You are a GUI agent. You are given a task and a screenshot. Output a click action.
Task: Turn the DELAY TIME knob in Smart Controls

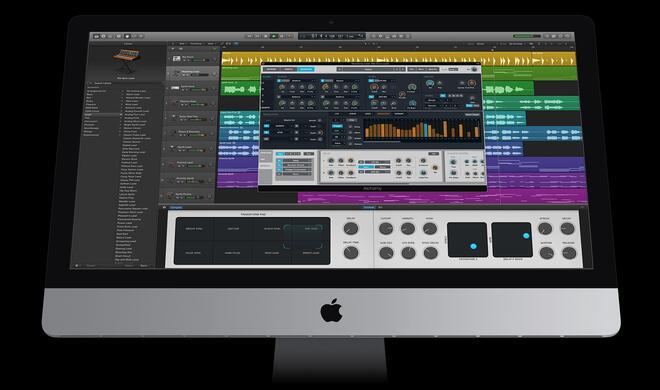click(x=351, y=252)
